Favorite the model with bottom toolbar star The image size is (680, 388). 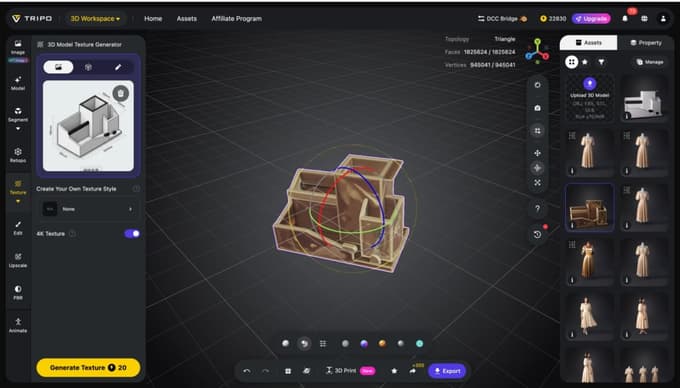click(394, 371)
